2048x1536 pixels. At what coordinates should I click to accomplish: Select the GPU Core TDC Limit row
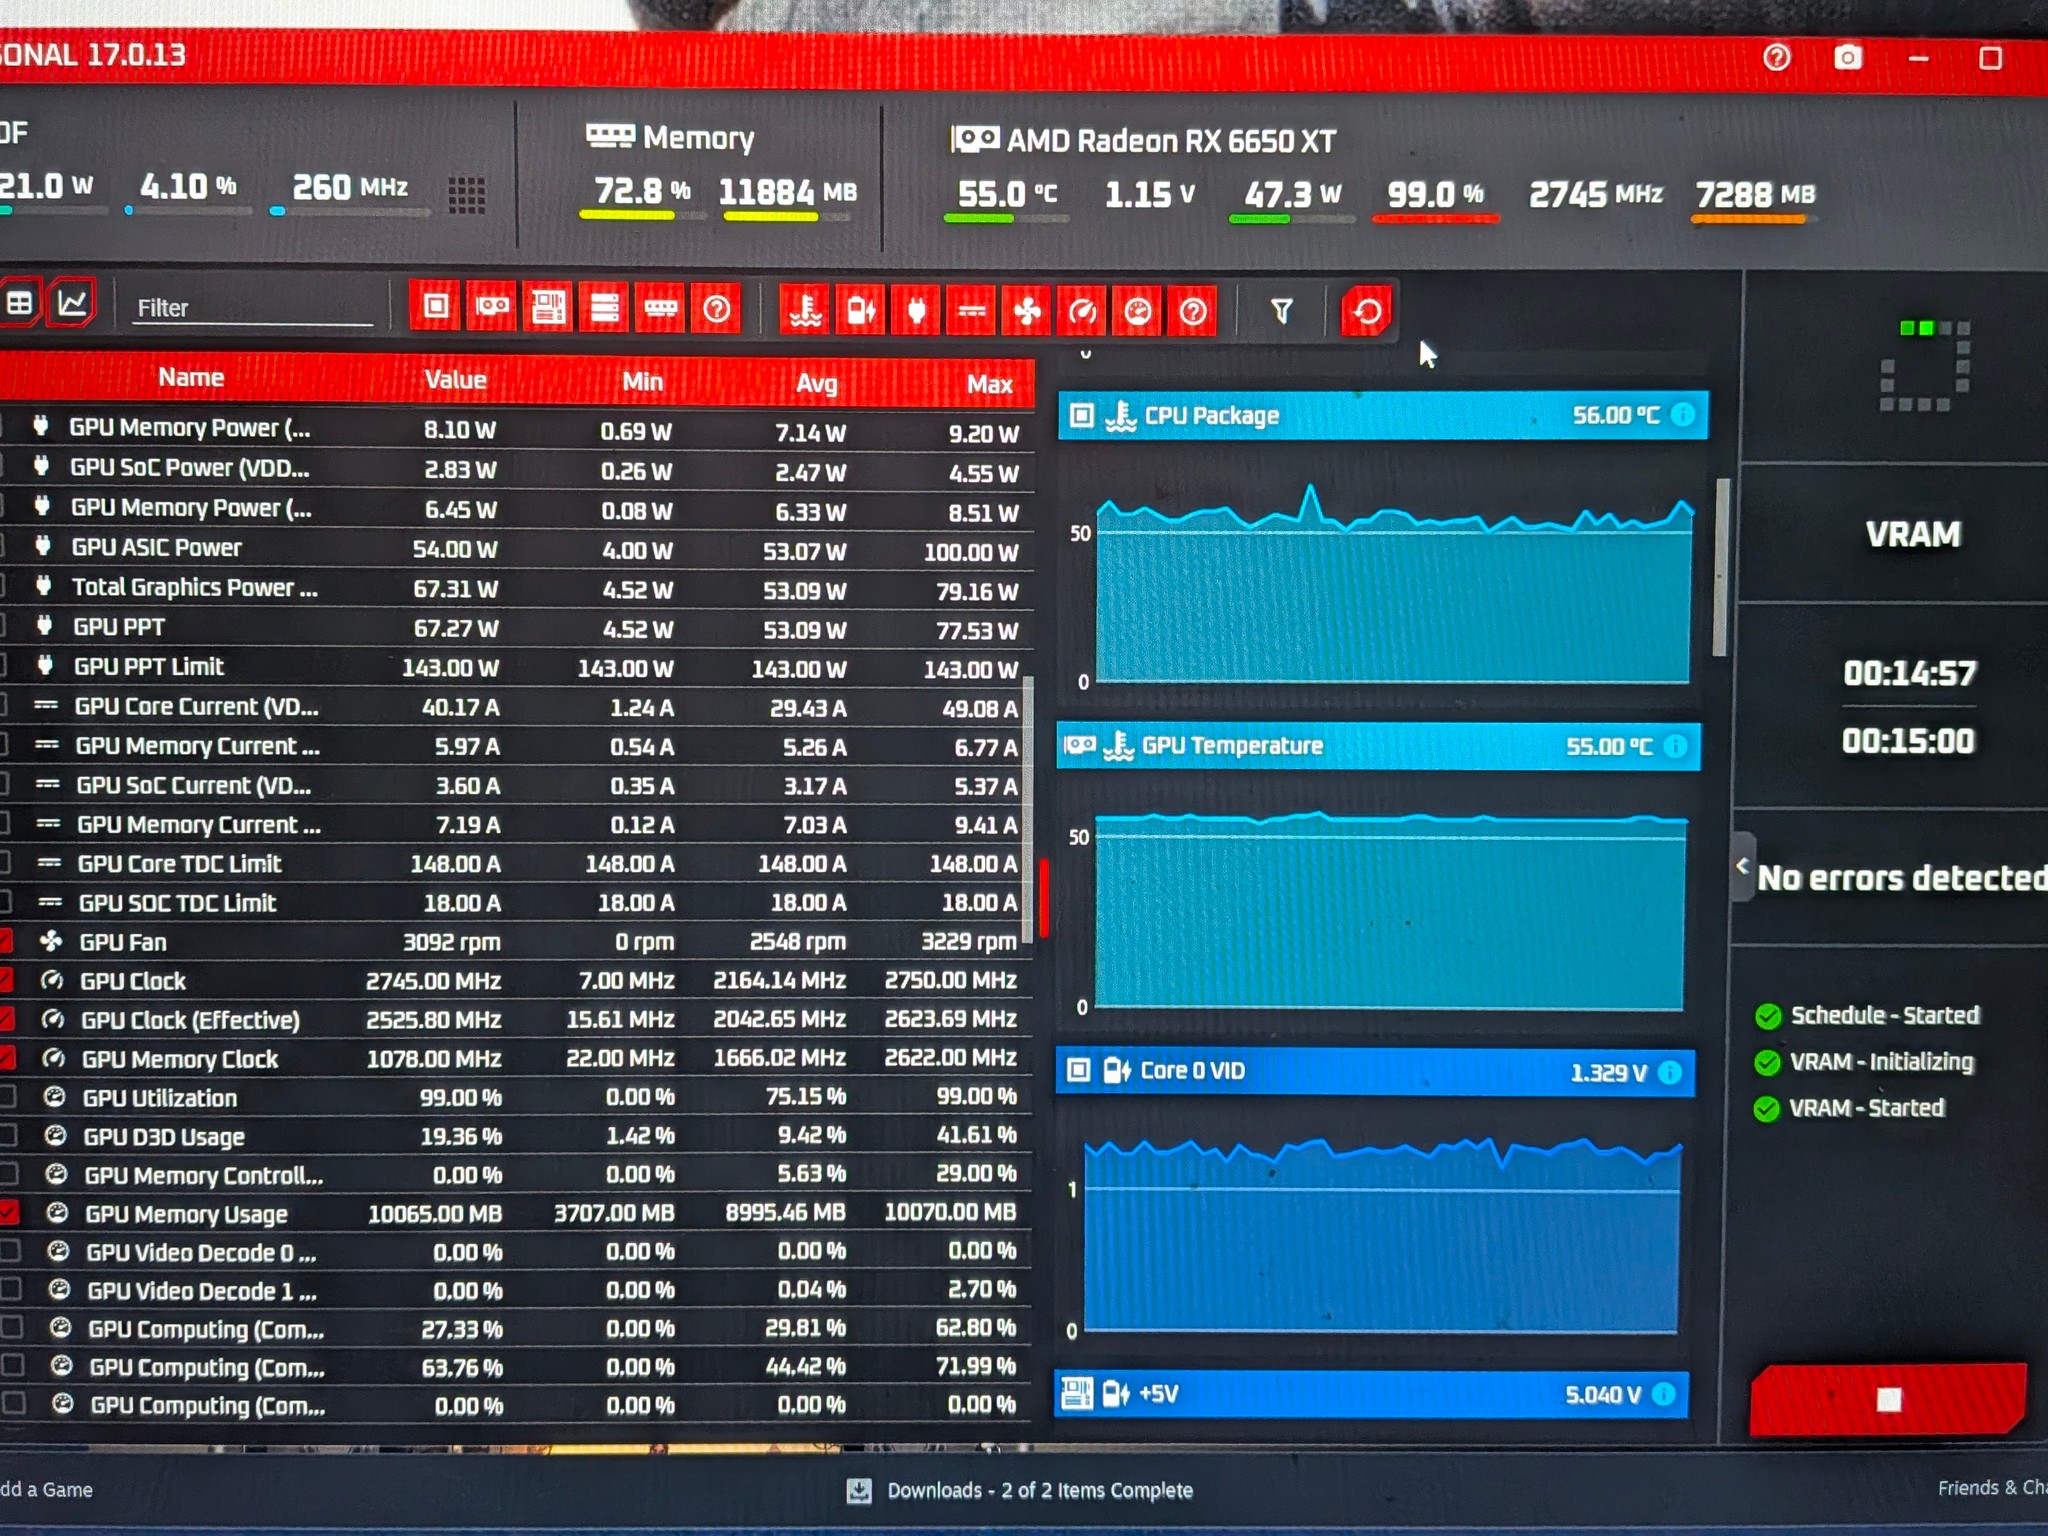(516, 863)
